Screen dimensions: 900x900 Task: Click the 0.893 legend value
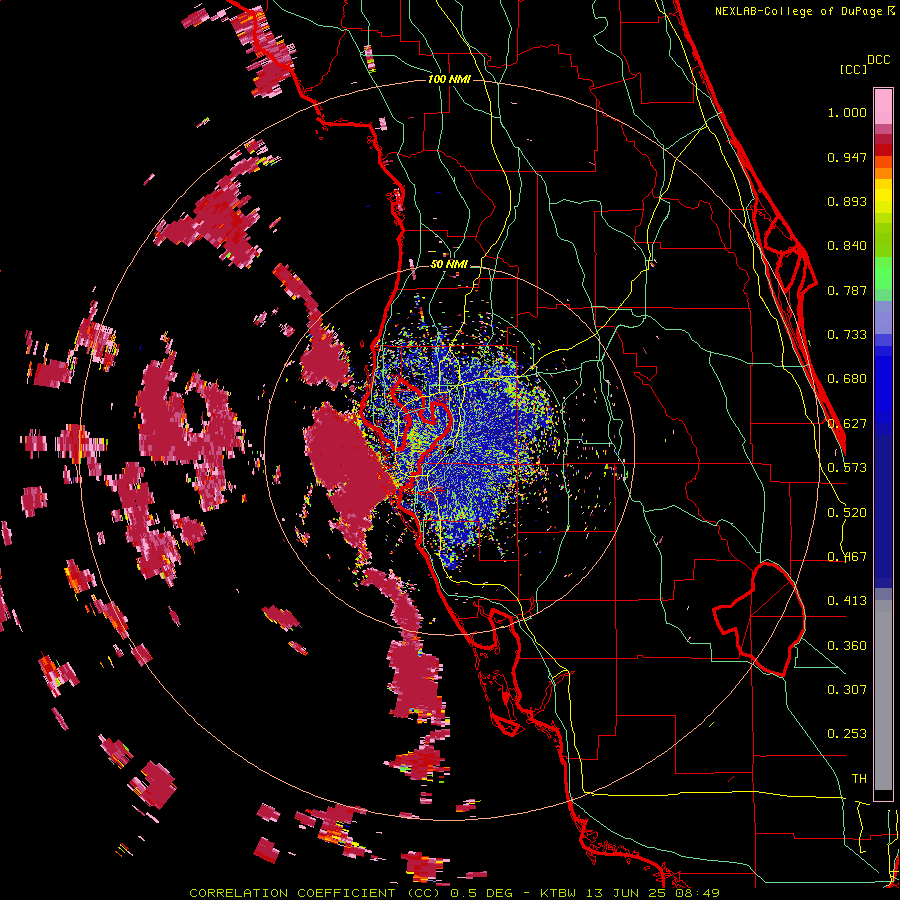tap(847, 201)
